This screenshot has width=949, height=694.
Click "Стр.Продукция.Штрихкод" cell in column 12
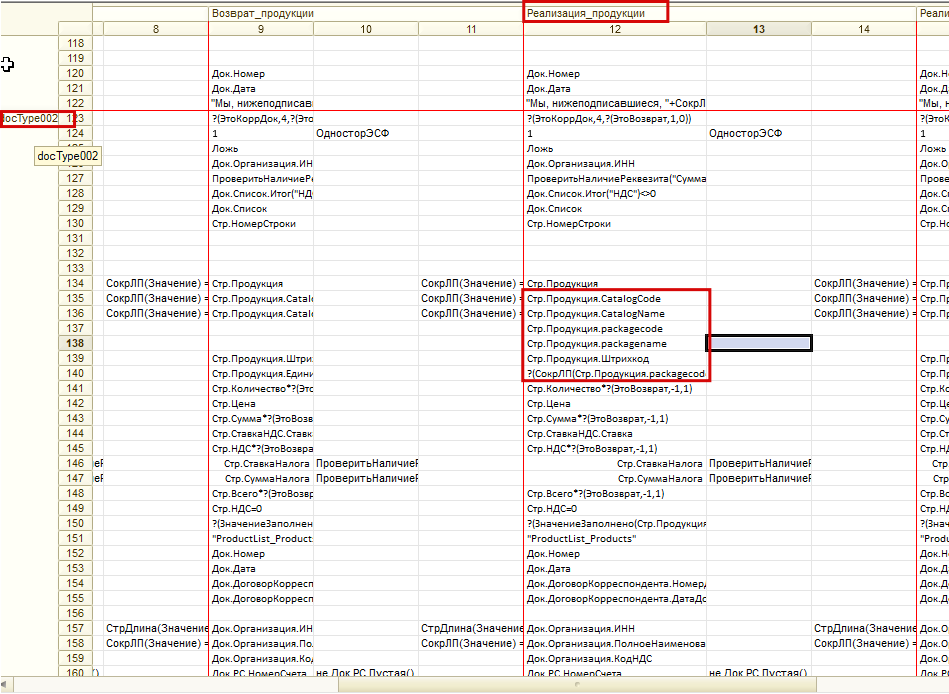615,358
